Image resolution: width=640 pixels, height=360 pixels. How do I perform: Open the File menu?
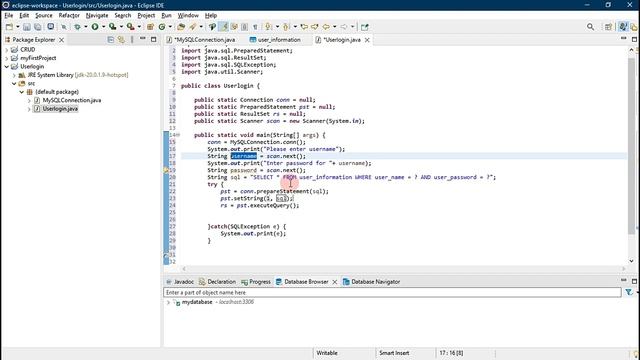[x=9, y=15]
